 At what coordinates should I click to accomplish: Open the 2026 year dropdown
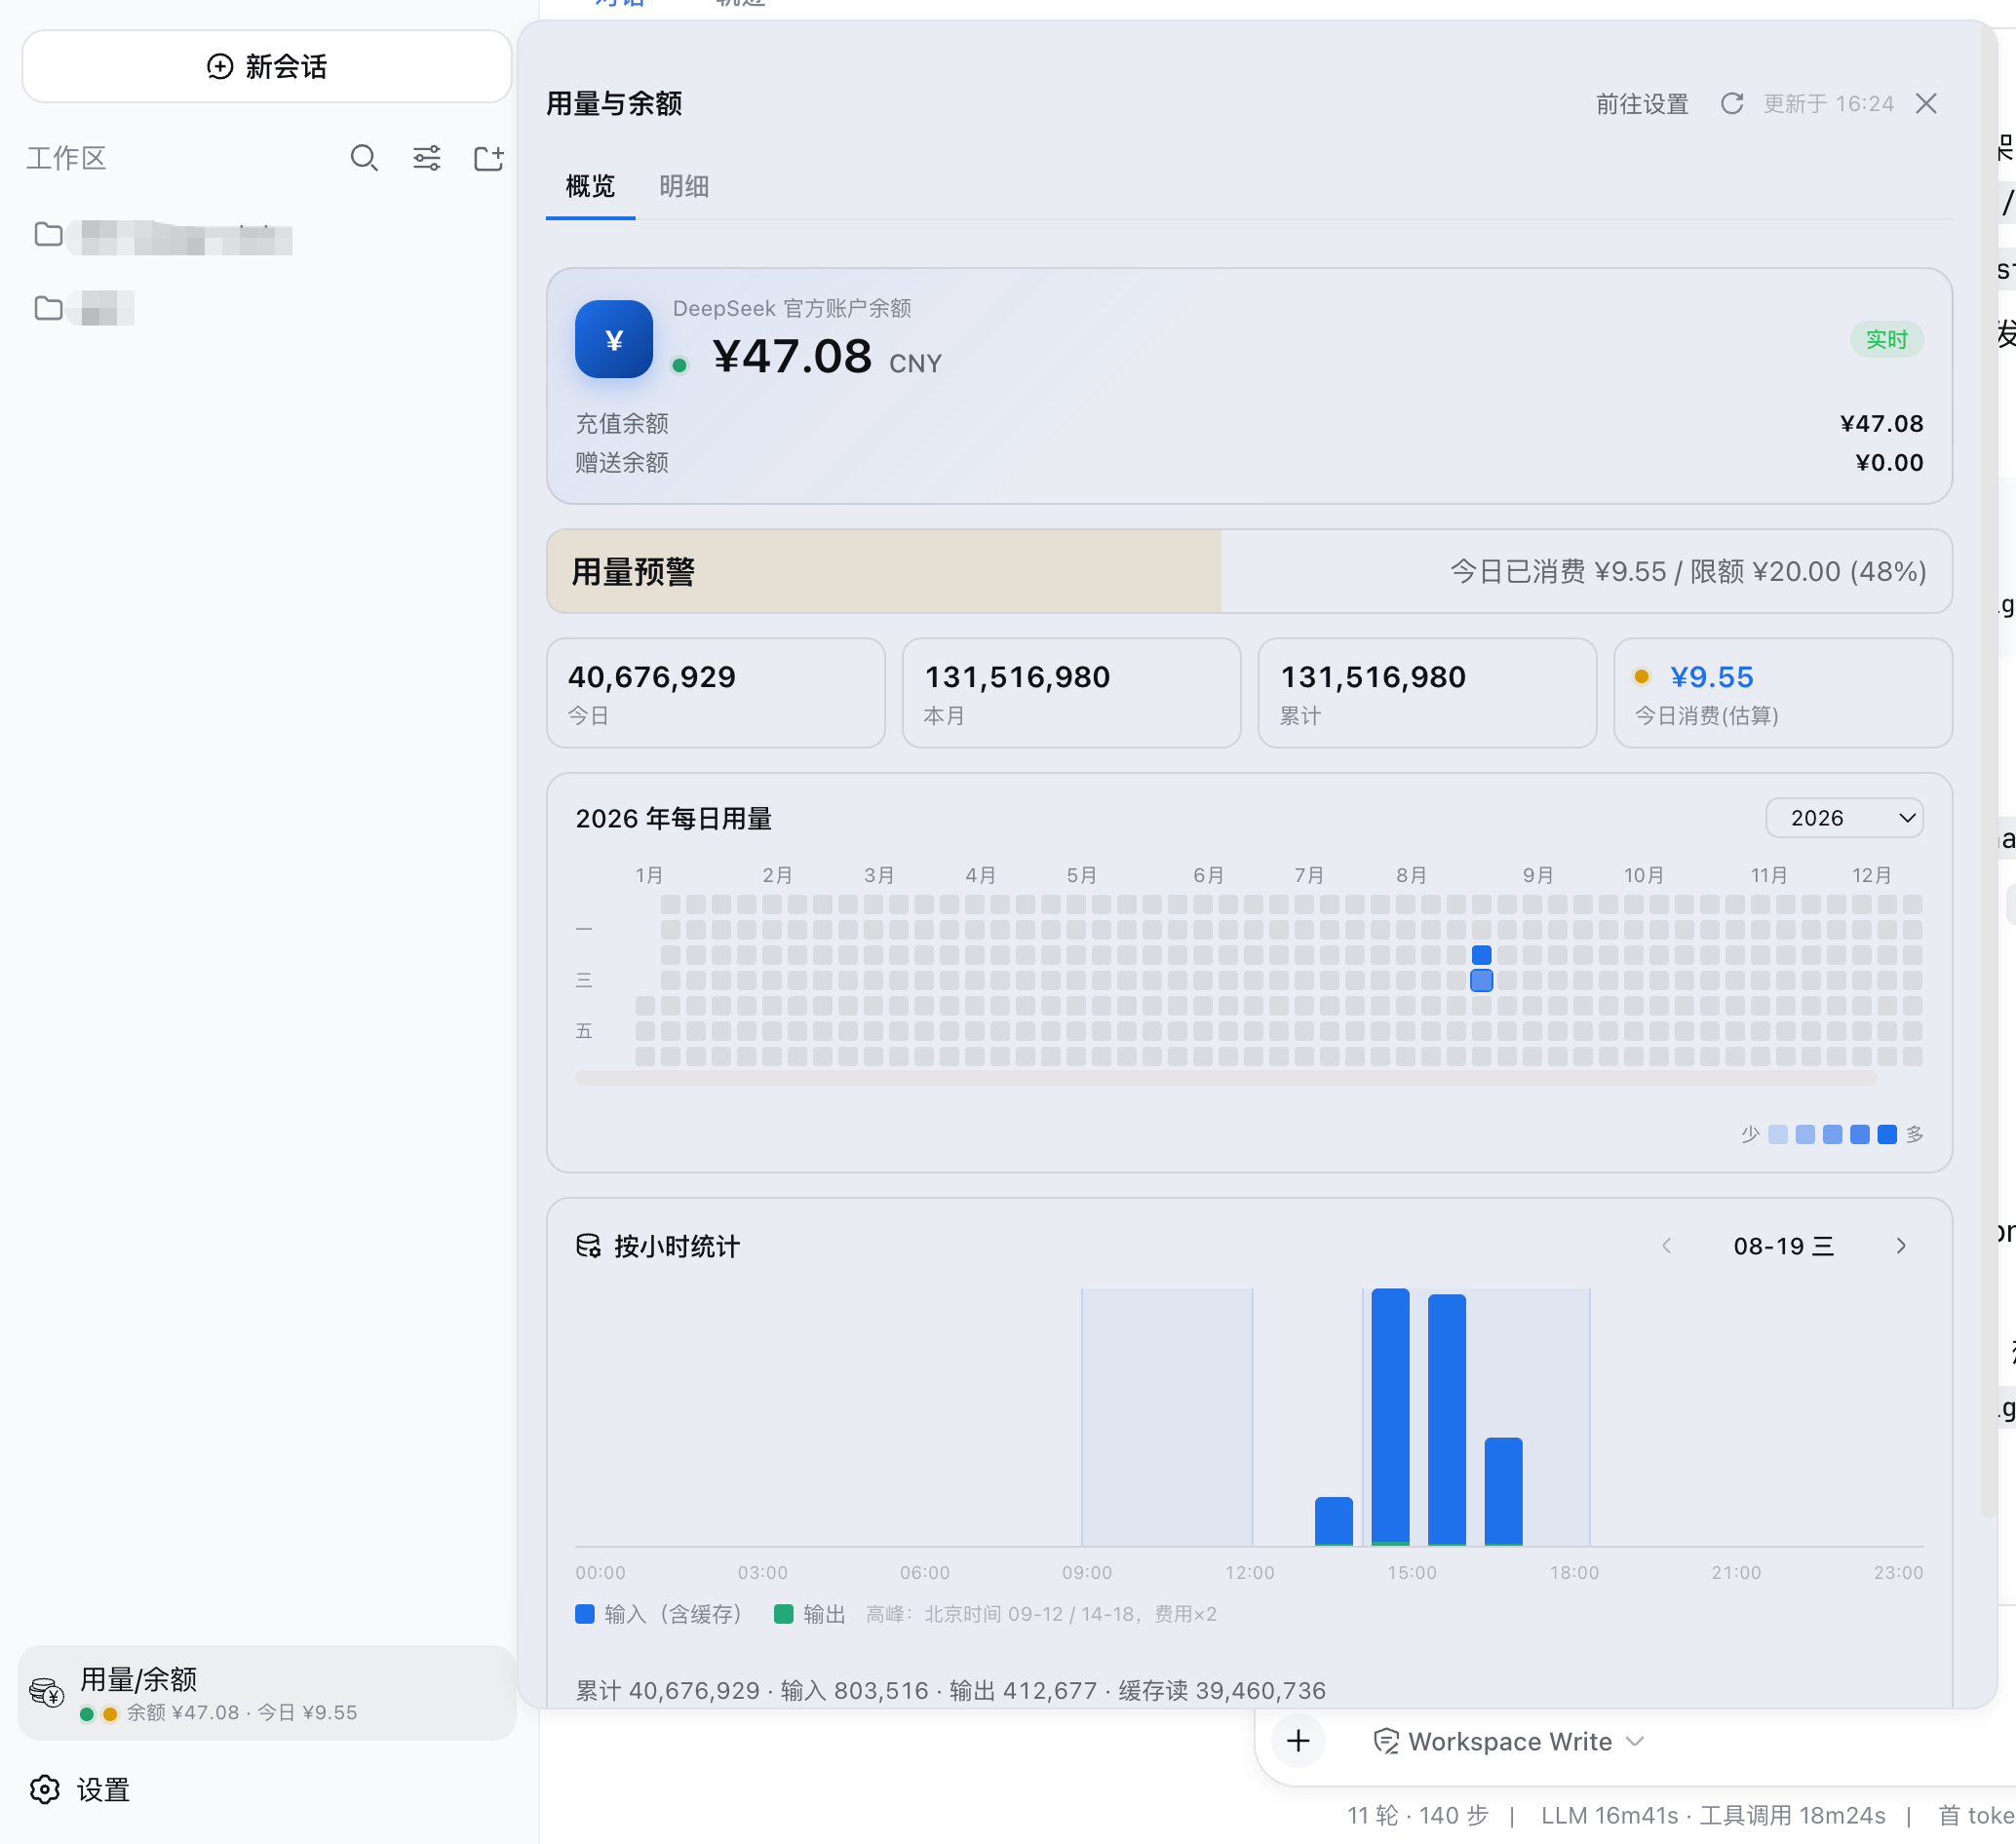(x=1844, y=818)
